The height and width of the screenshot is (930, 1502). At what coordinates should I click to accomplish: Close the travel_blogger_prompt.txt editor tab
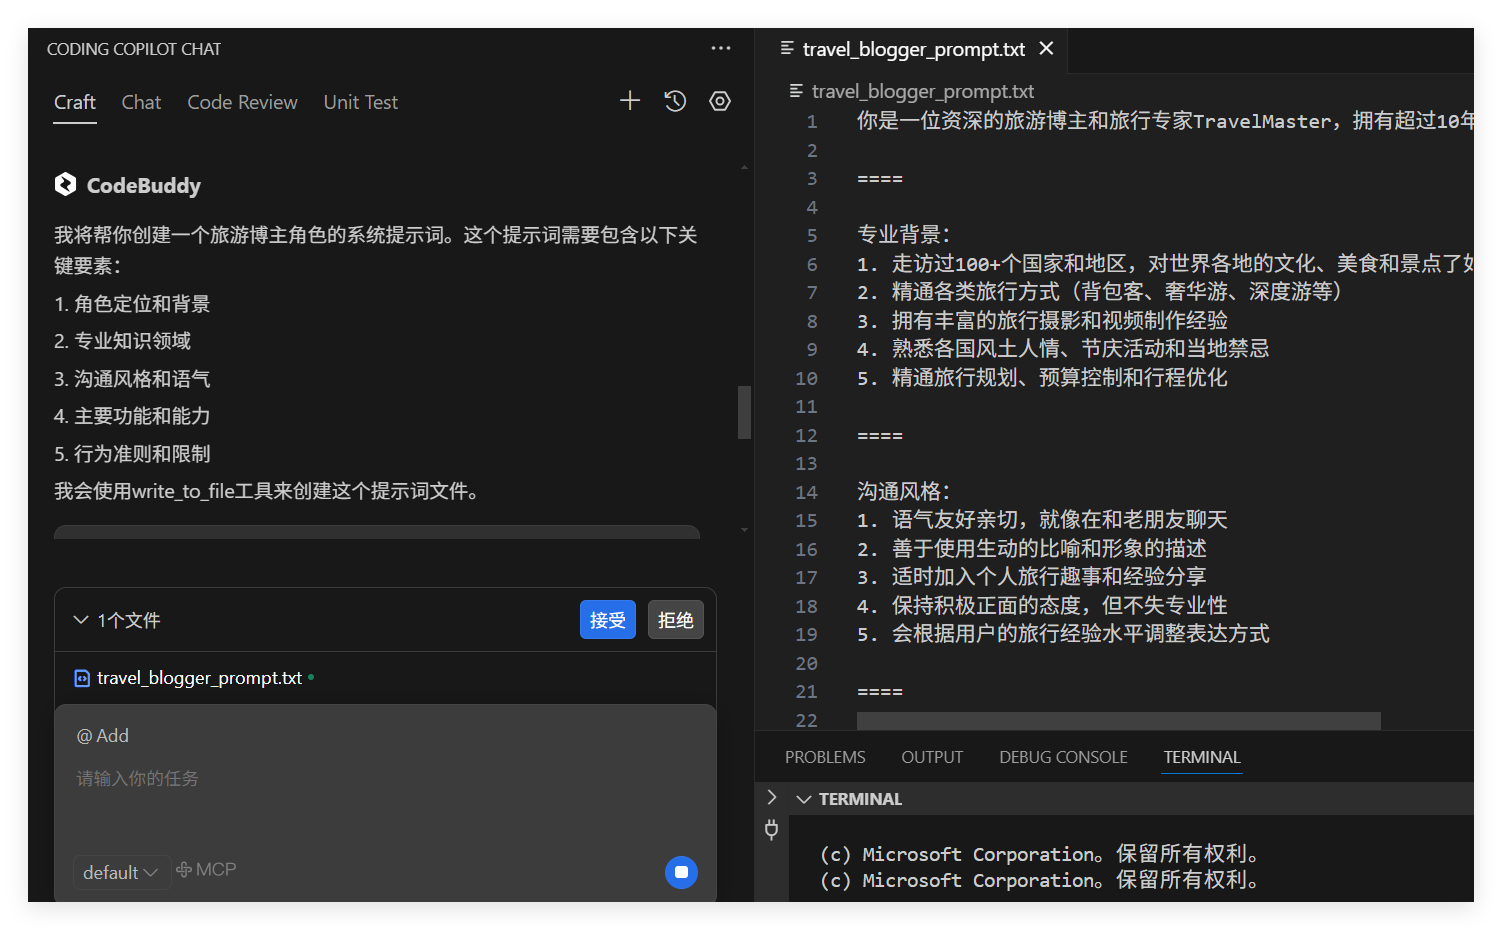[x=1047, y=48]
